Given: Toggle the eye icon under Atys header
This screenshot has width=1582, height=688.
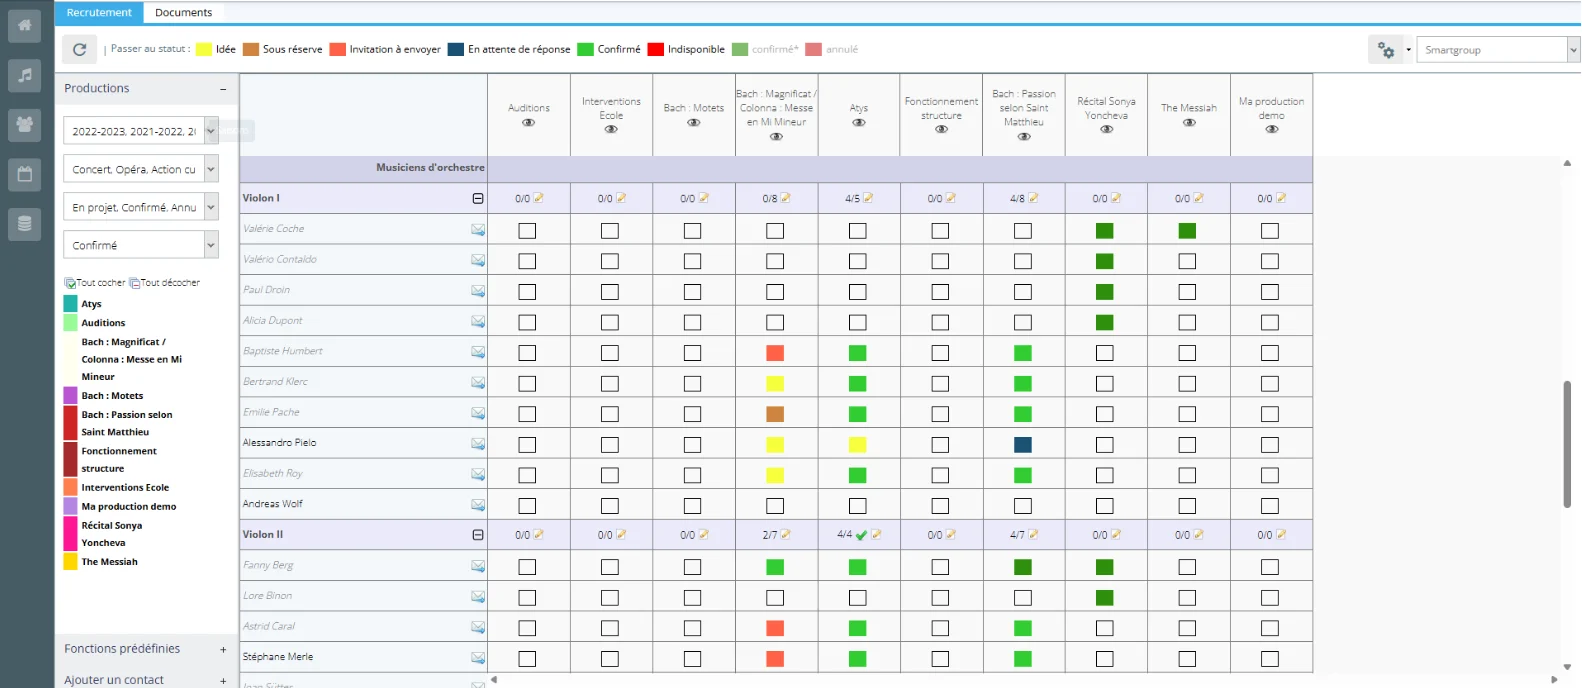Looking at the screenshot, I should (858, 123).
